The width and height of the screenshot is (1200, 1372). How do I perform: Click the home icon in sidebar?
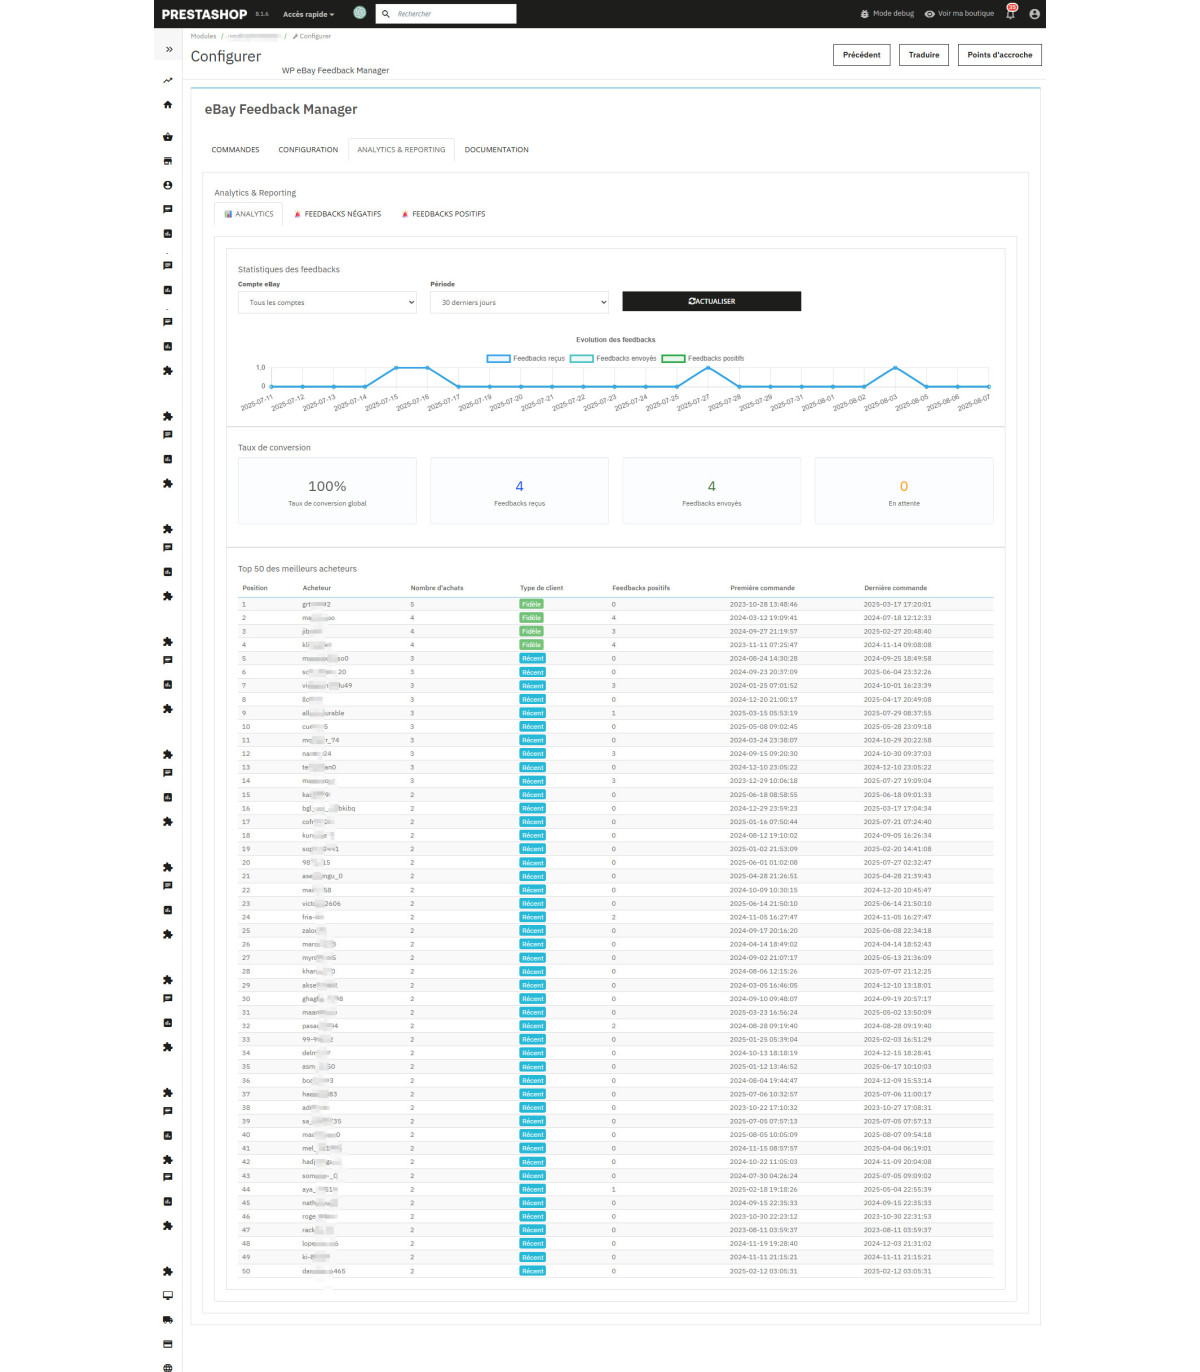[x=168, y=105]
